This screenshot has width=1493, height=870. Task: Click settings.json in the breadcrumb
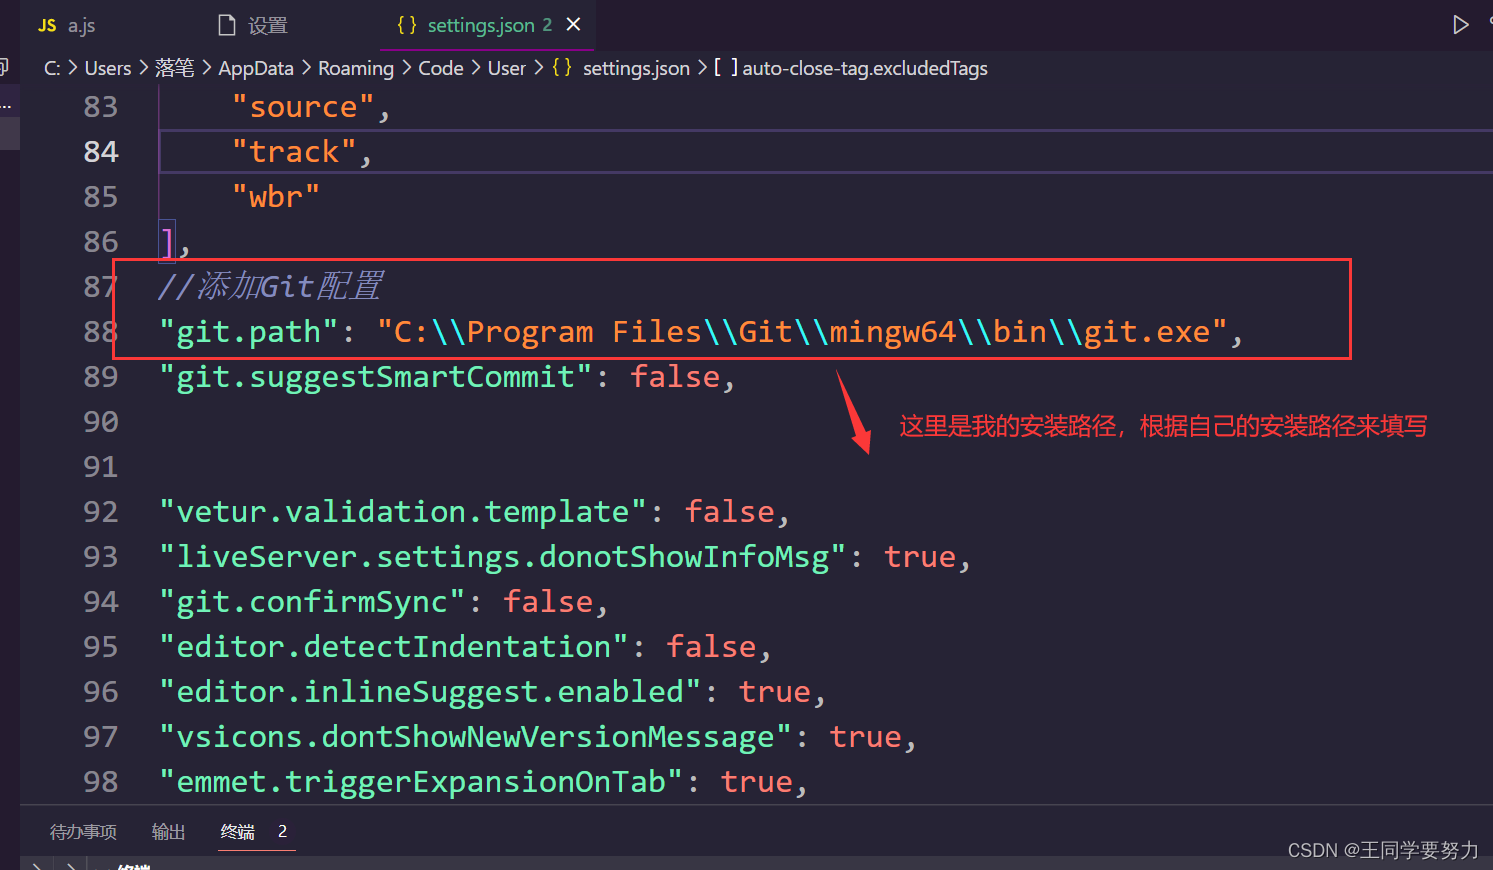point(636,68)
